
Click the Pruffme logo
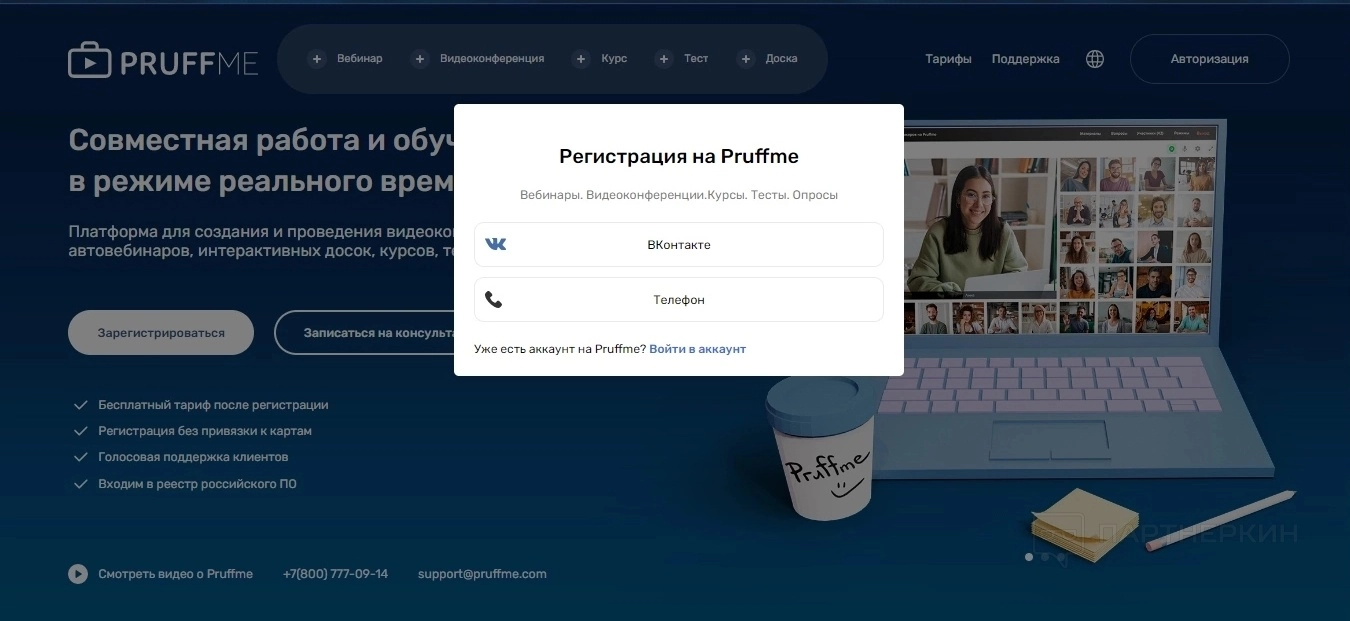click(x=163, y=61)
